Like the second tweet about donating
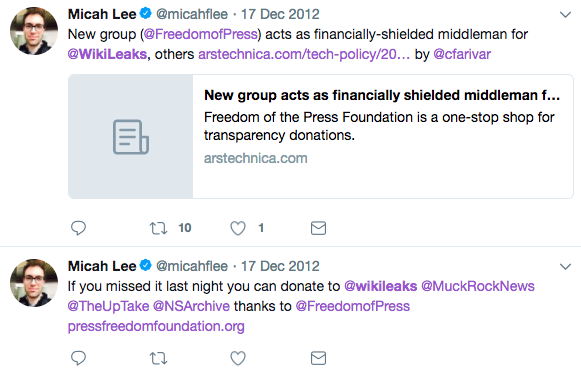The image size is (581, 371). click(x=238, y=358)
